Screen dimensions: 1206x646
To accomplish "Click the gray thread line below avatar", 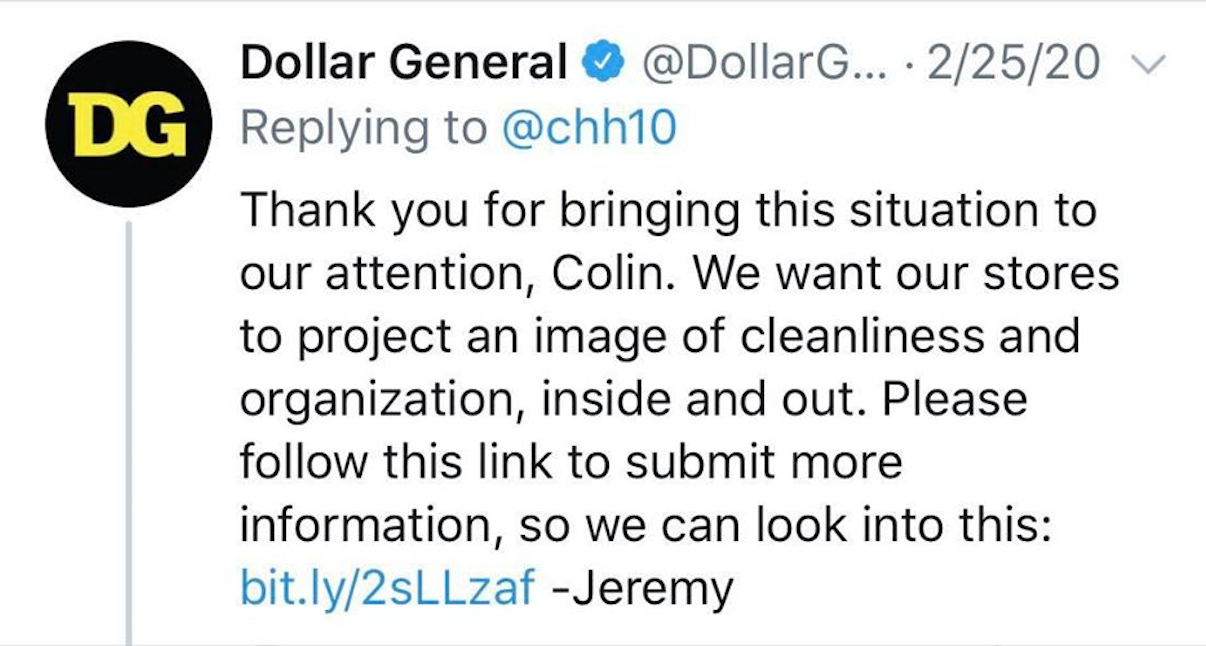I will point(129,430).
